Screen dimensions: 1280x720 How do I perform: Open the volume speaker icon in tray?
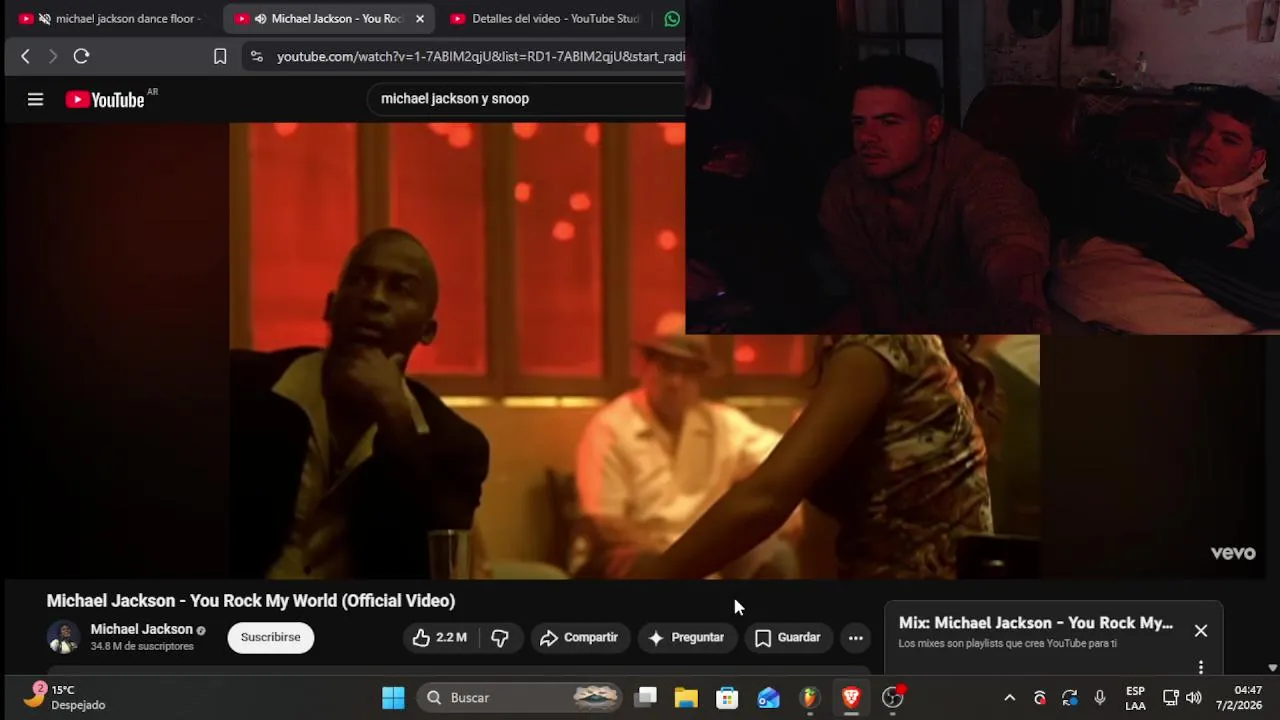tap(1194, 698)
